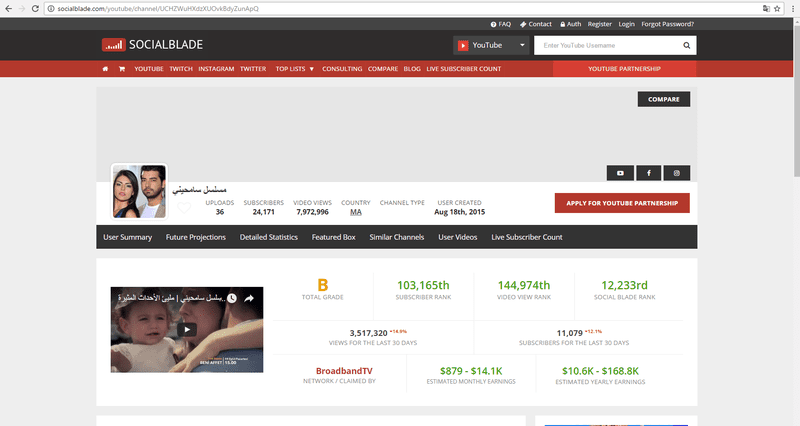
Task: Expand the Top Lists menu
Action: tap(295, 69)
